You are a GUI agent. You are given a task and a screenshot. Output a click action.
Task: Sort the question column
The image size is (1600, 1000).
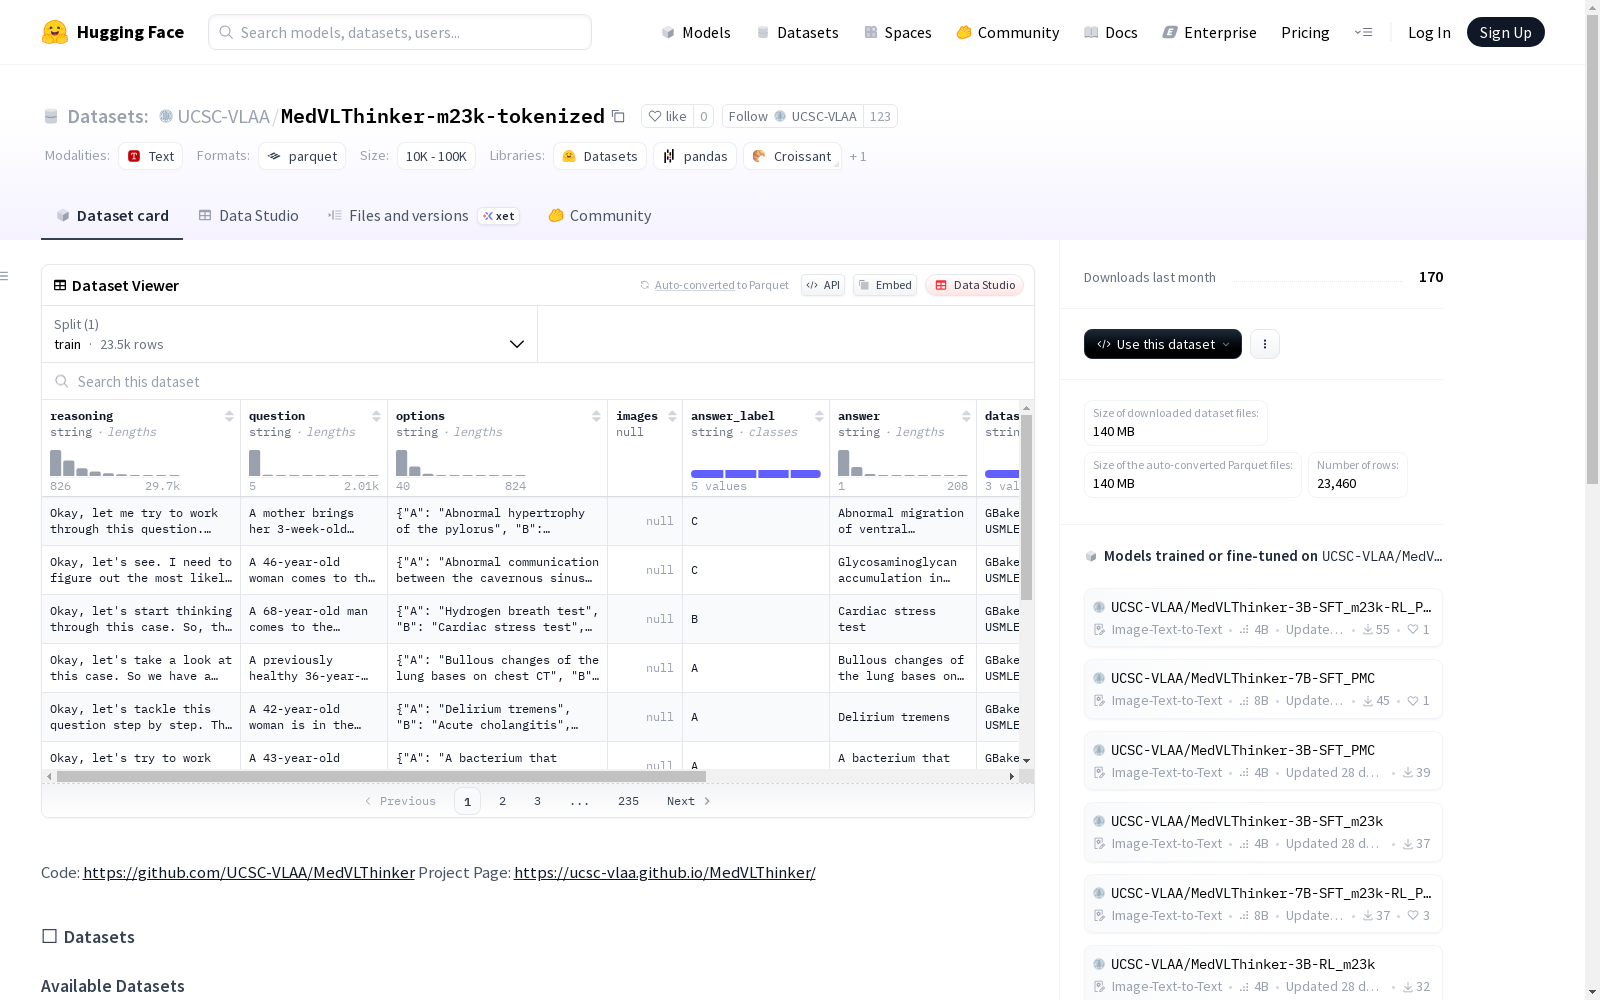coord(376,416)
